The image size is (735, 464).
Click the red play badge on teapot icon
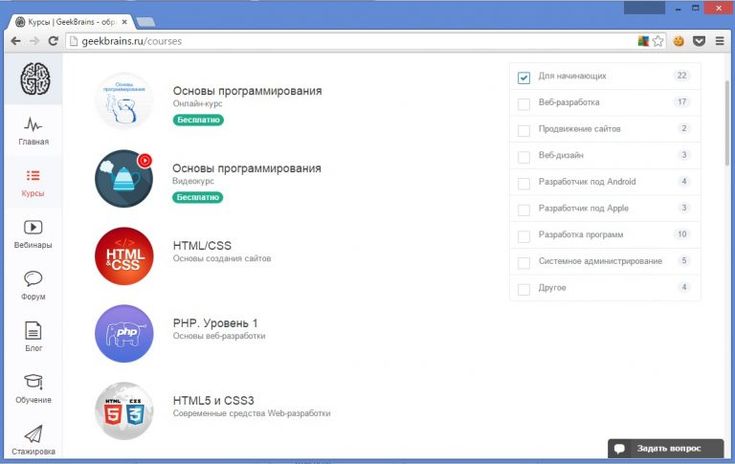click(145, 161)
